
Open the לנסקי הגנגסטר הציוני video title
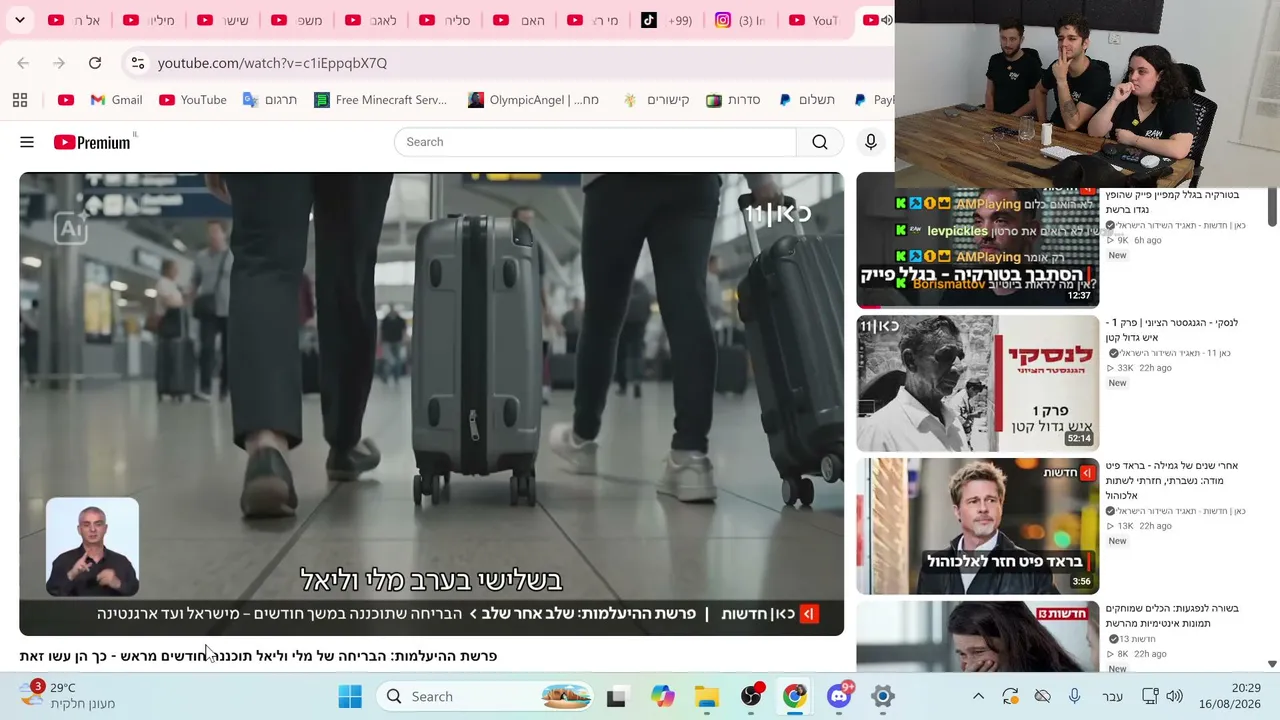[x=1172, y=330]
